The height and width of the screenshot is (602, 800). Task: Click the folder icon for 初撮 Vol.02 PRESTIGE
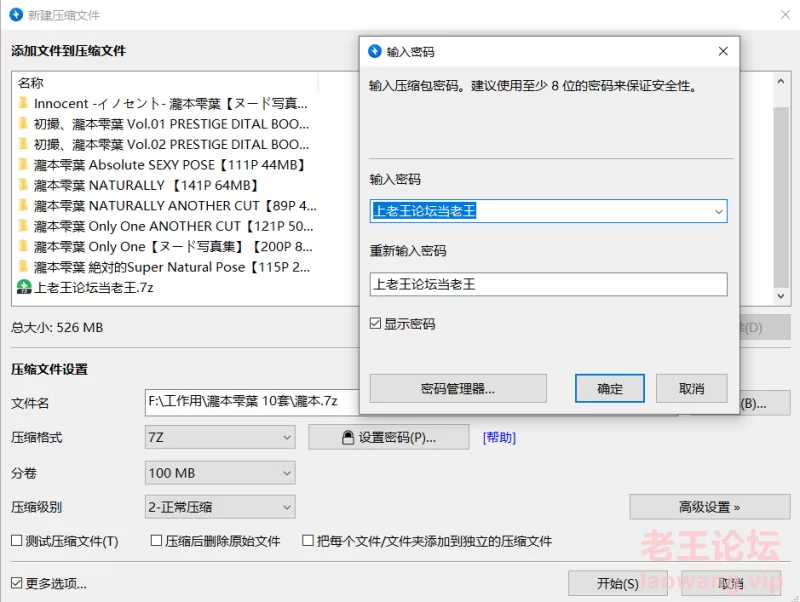point(23,144)
